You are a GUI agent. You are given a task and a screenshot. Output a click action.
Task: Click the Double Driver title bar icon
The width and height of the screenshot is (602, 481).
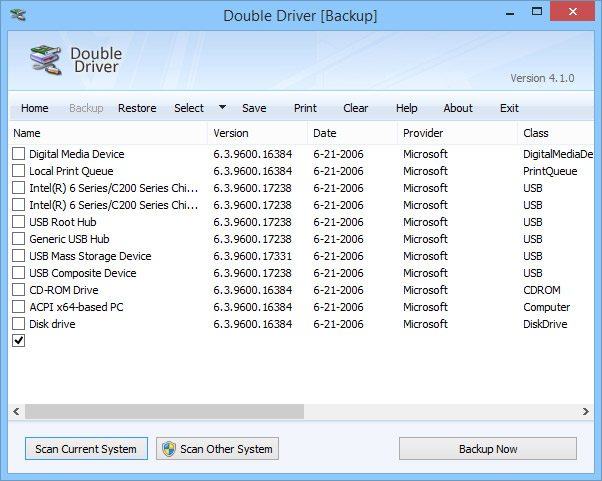pos(18,15)
